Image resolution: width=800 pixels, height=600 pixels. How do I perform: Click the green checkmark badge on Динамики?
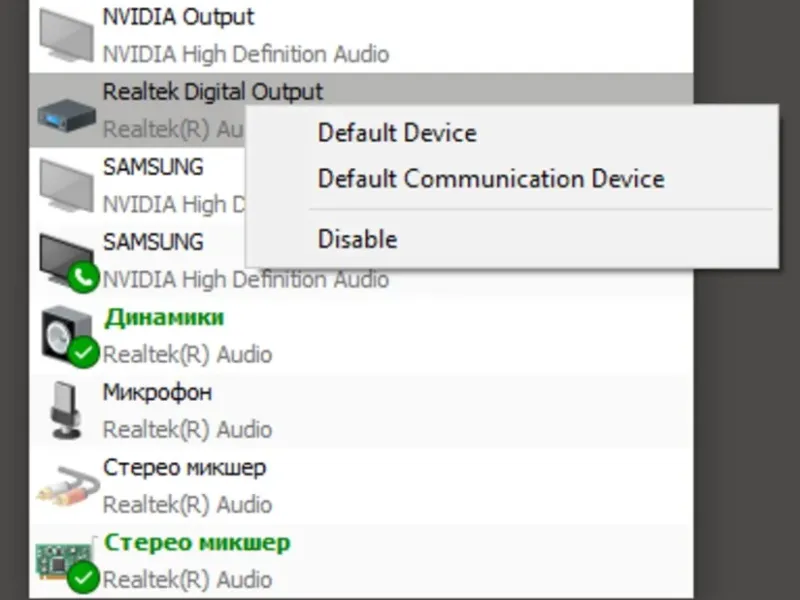pyautogui.click(x=84, y=352)
